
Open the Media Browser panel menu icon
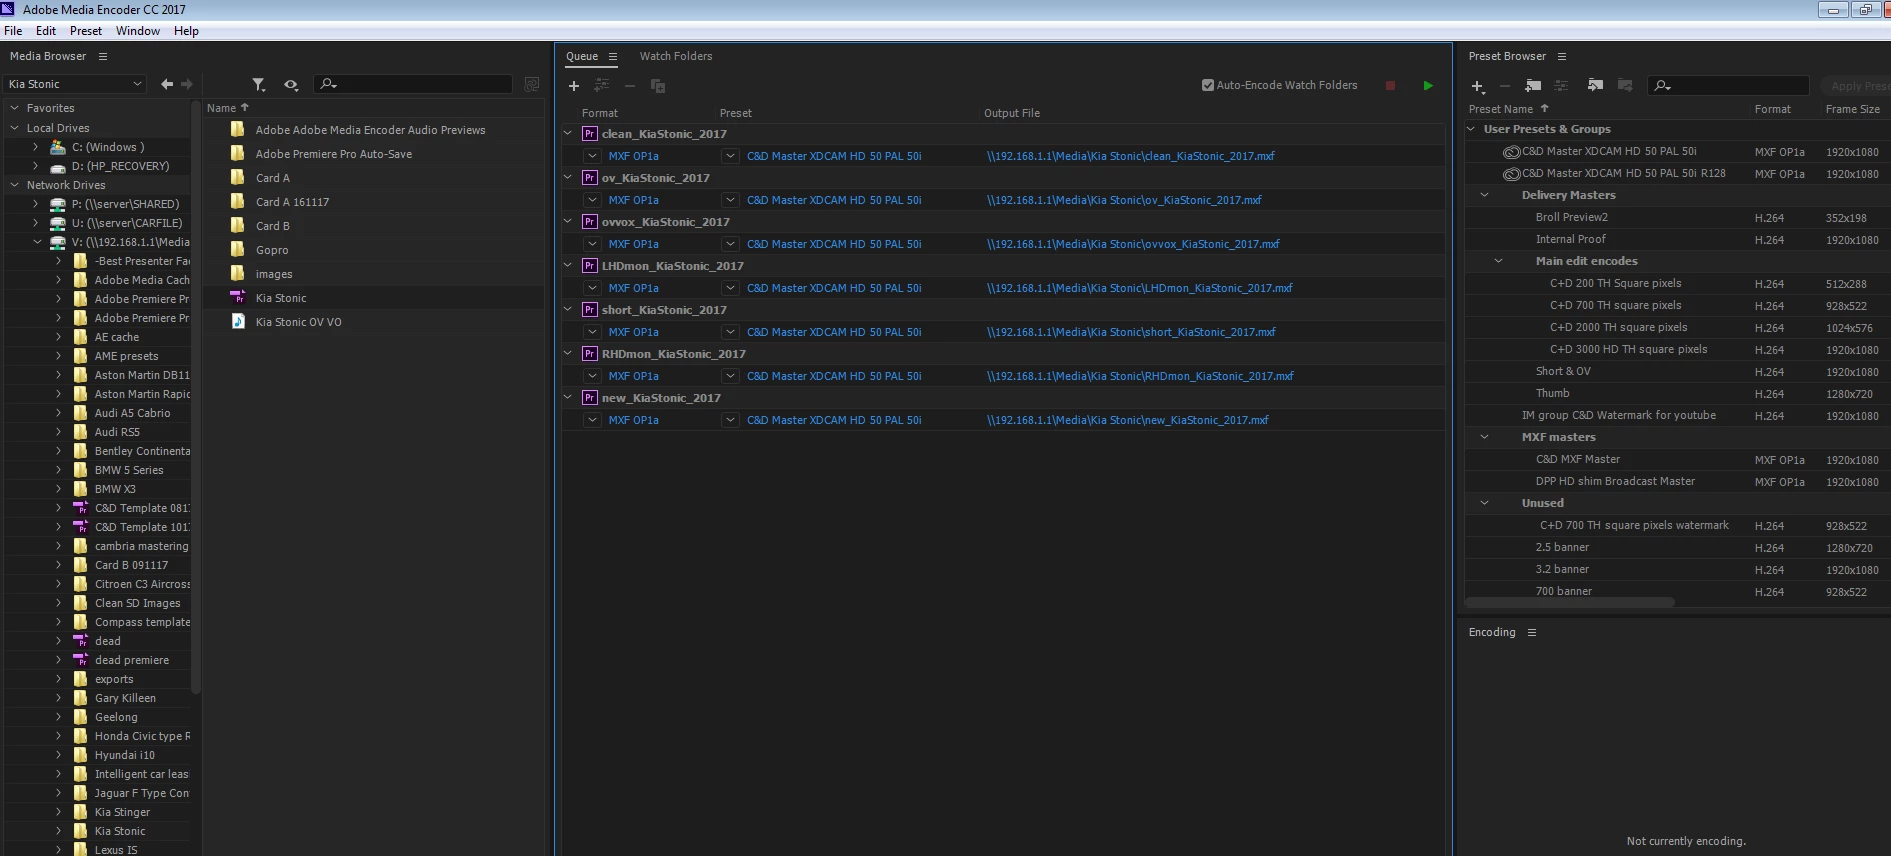(x=102, y=56)
